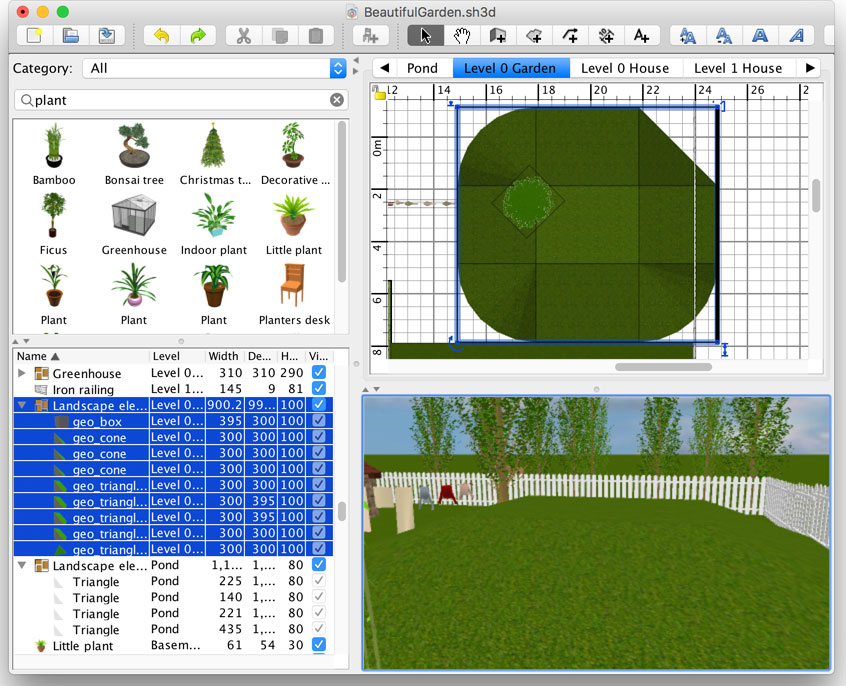Viewport: 846px width, 686px height.
Task: Toggle Little plant visibility checkbox
Action: (x=319, y=645)
